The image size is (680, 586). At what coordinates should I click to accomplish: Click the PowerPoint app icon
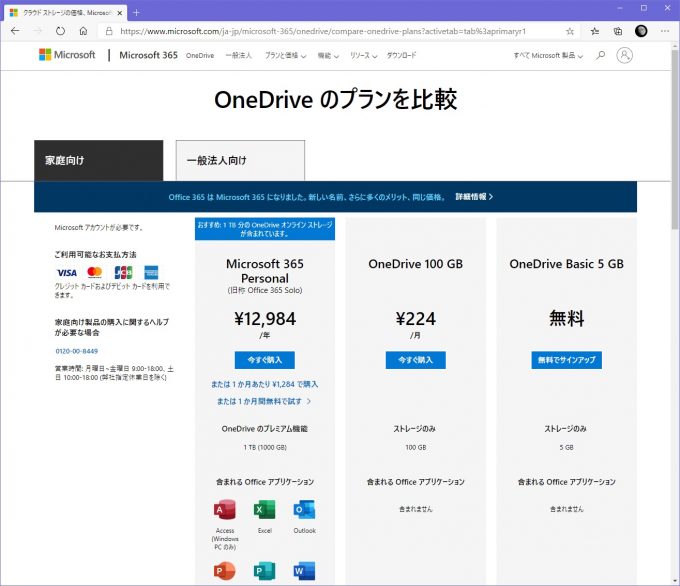pos(225,571)
